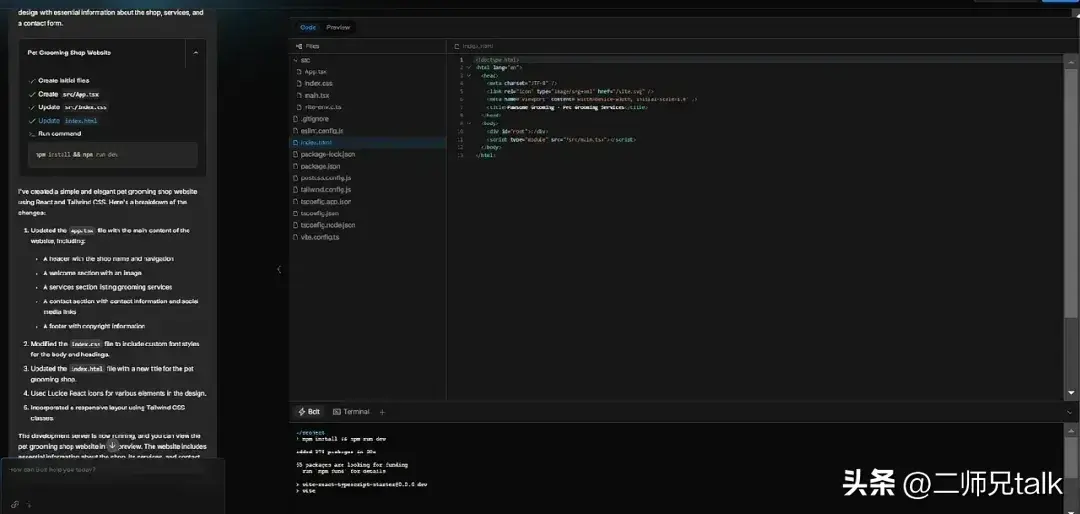Viewport: 1080px width, 514px height.
Task: Switch to the Preview tab
Action: click(x=338, y=28)
